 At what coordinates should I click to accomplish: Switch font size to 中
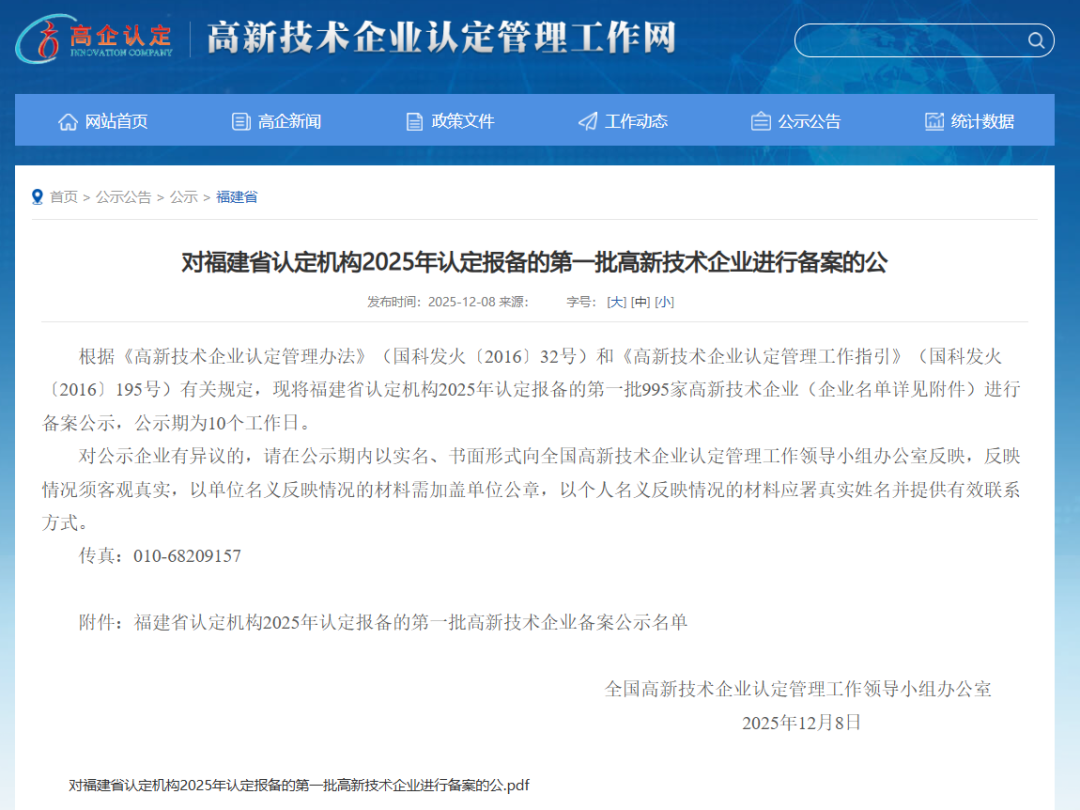pos(640,301)
